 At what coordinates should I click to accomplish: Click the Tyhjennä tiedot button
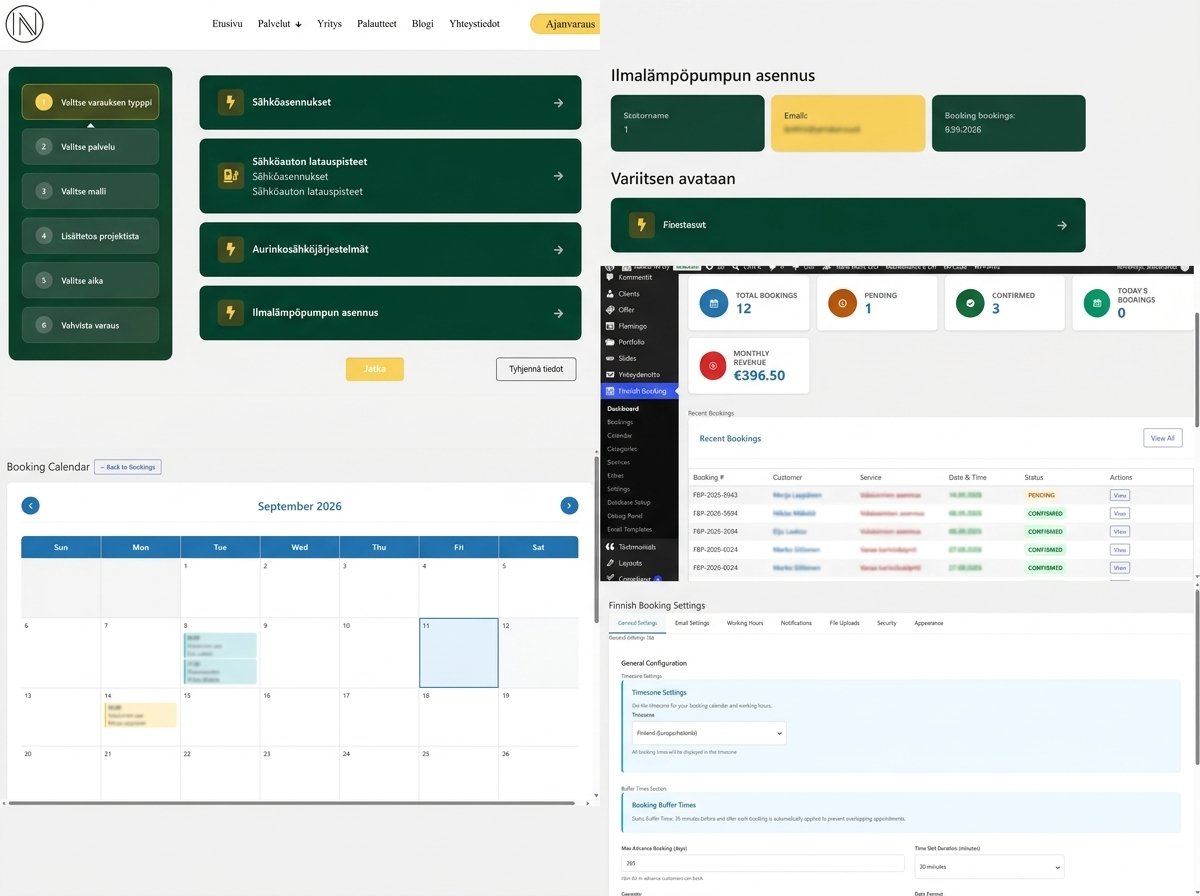pos(536,369)
